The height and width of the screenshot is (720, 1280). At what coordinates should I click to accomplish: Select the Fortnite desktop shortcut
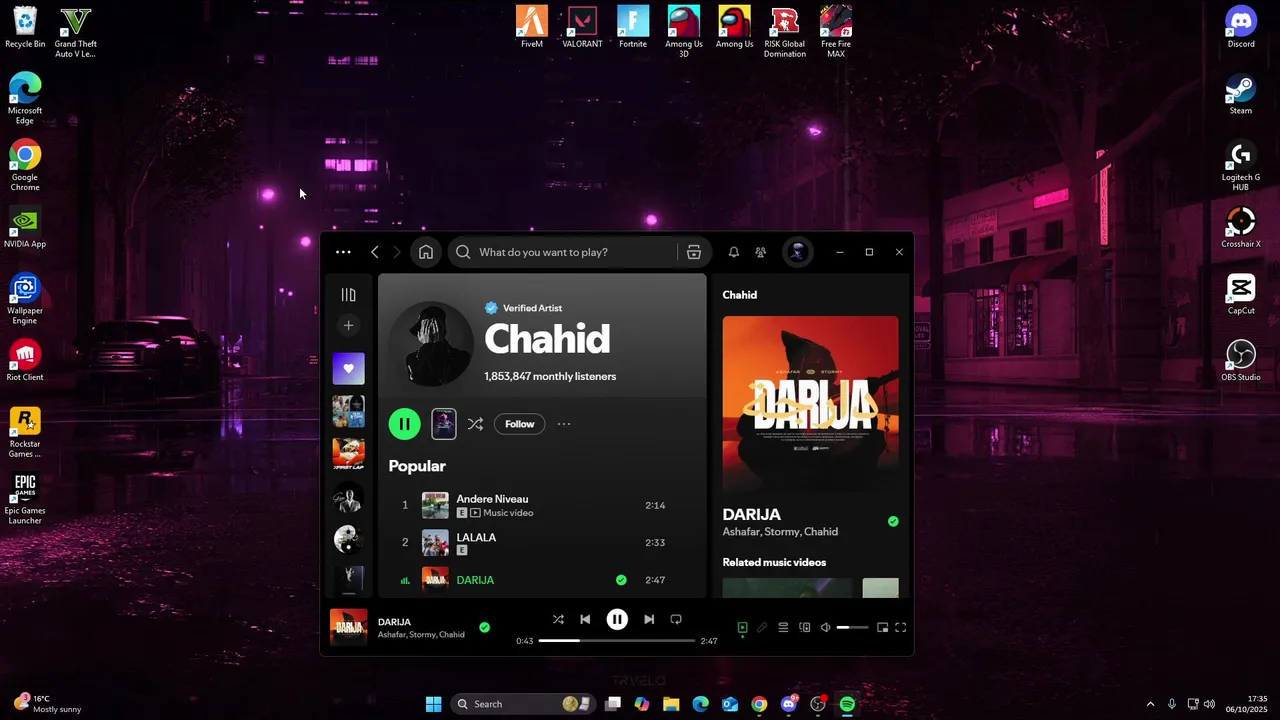[x=633, y=28]
